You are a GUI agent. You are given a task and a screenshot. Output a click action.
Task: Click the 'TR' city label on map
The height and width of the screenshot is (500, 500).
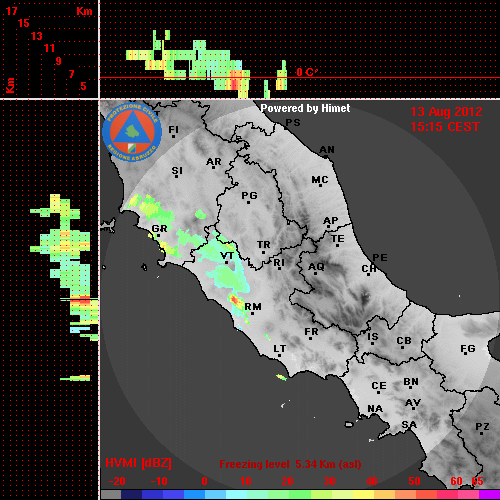pos(264,245)
